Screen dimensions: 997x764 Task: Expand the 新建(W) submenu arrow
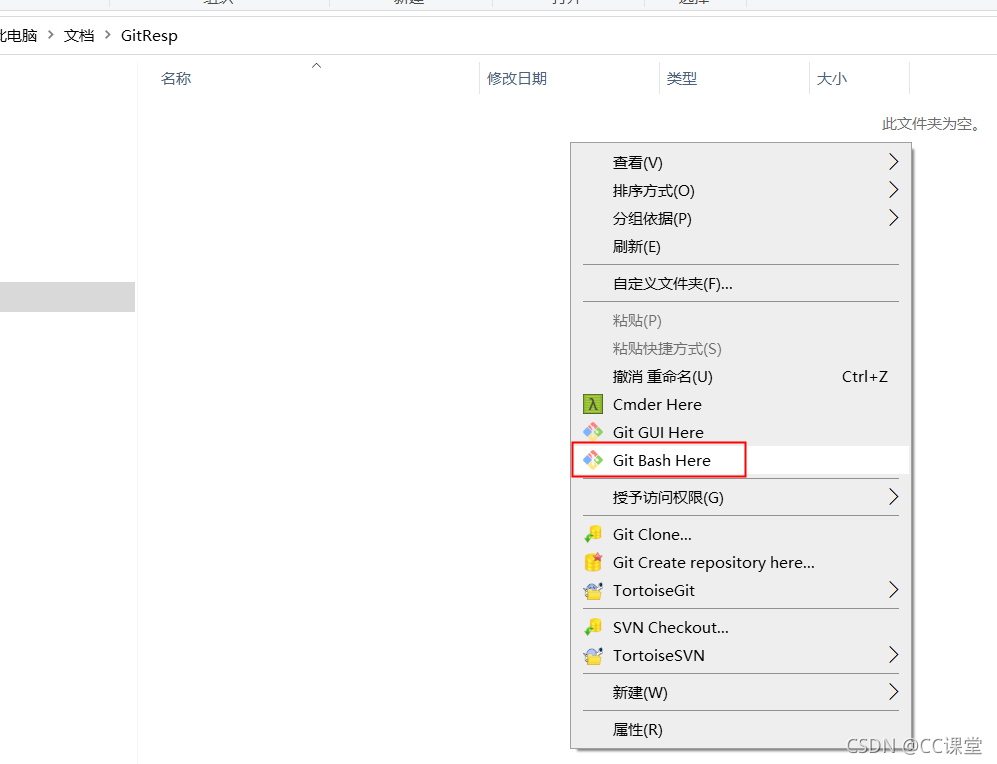coord(893,692)
